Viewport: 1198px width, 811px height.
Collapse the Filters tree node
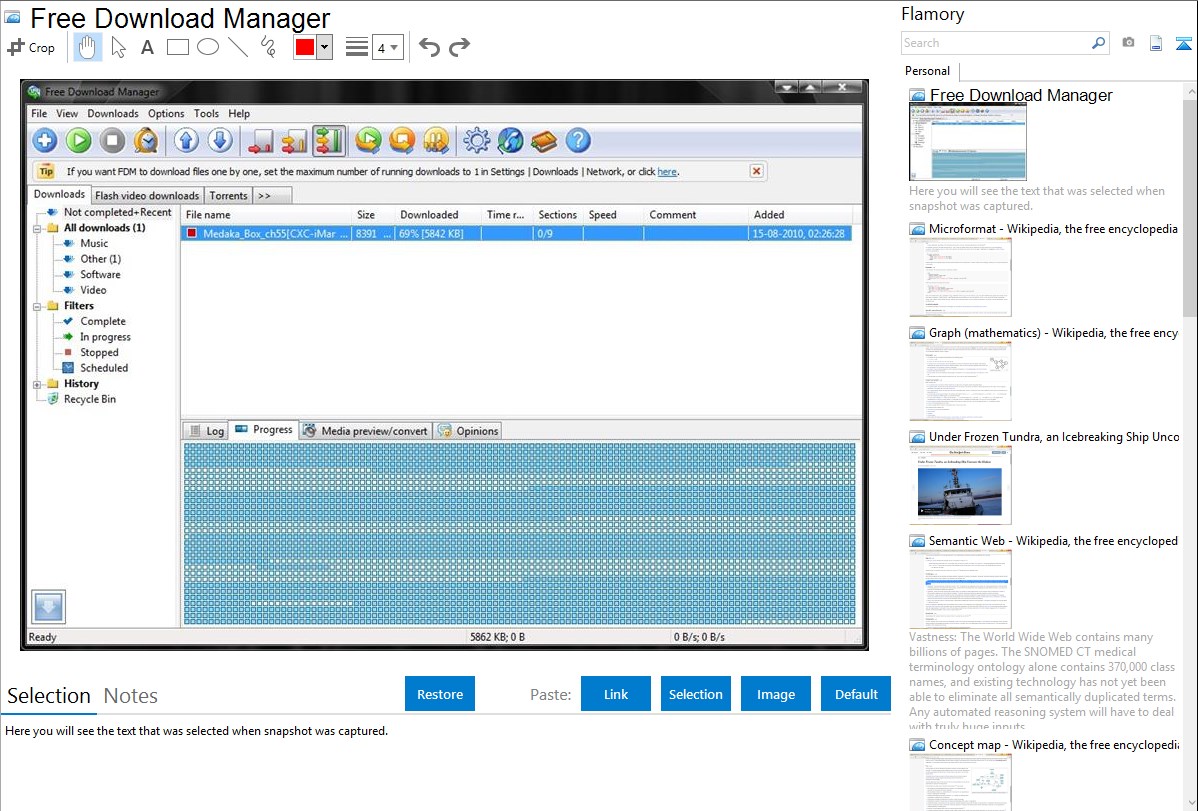pyautogui.click(x=37, y=307)
